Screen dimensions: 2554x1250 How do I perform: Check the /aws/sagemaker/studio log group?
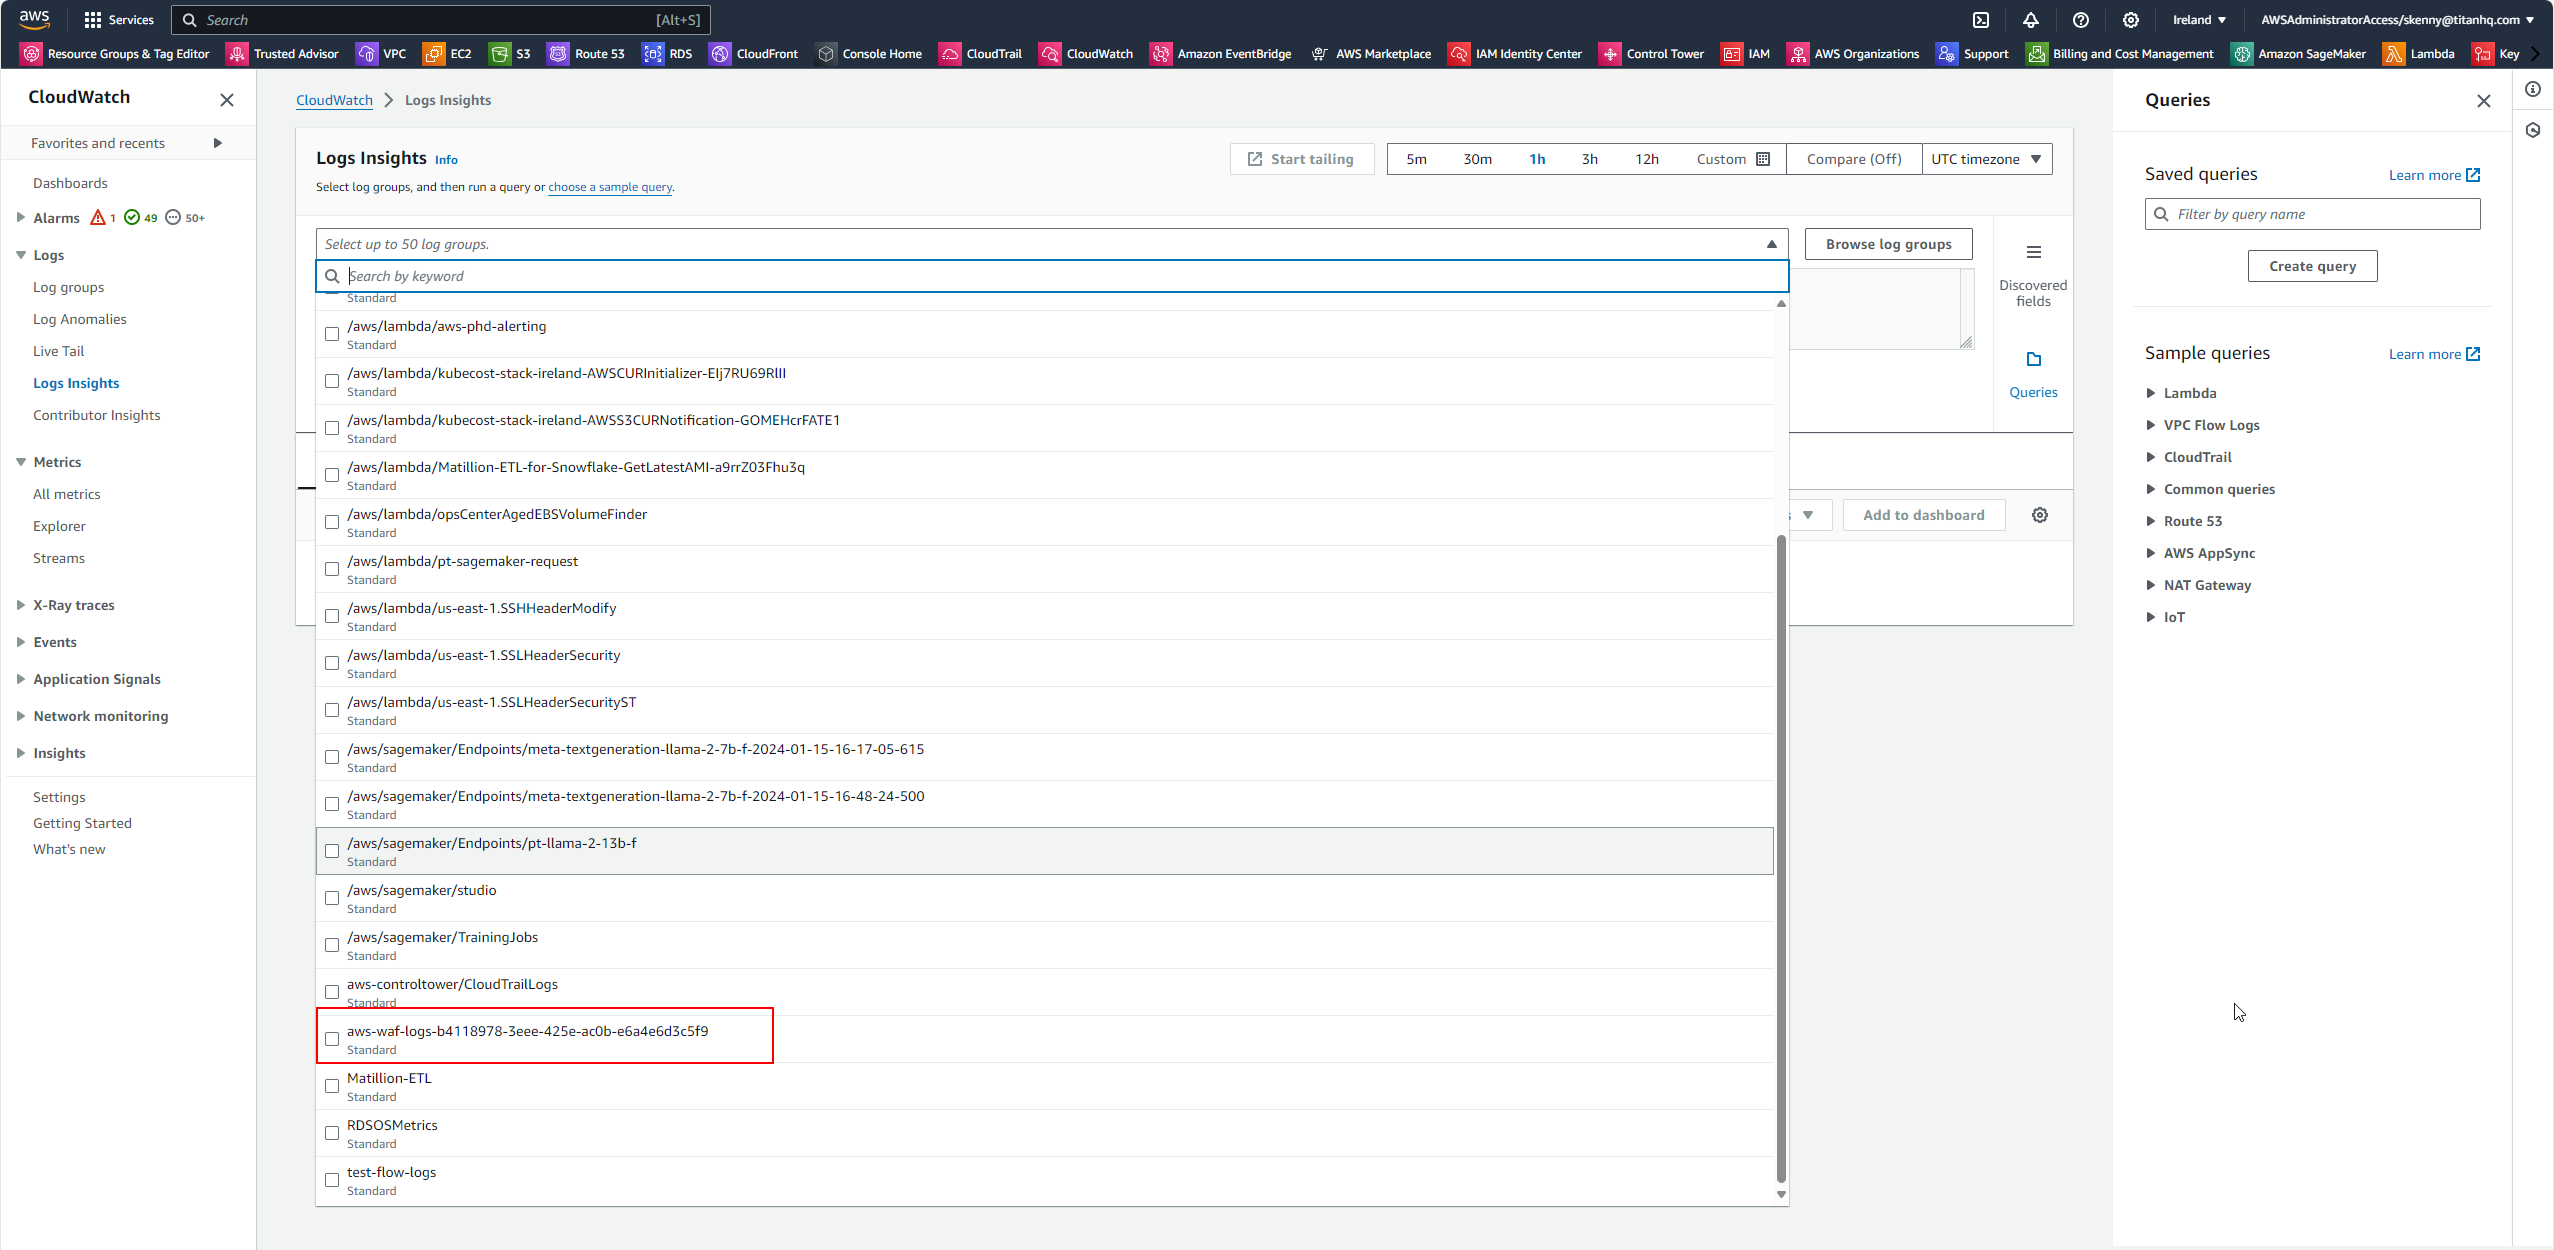pos(332,898)
